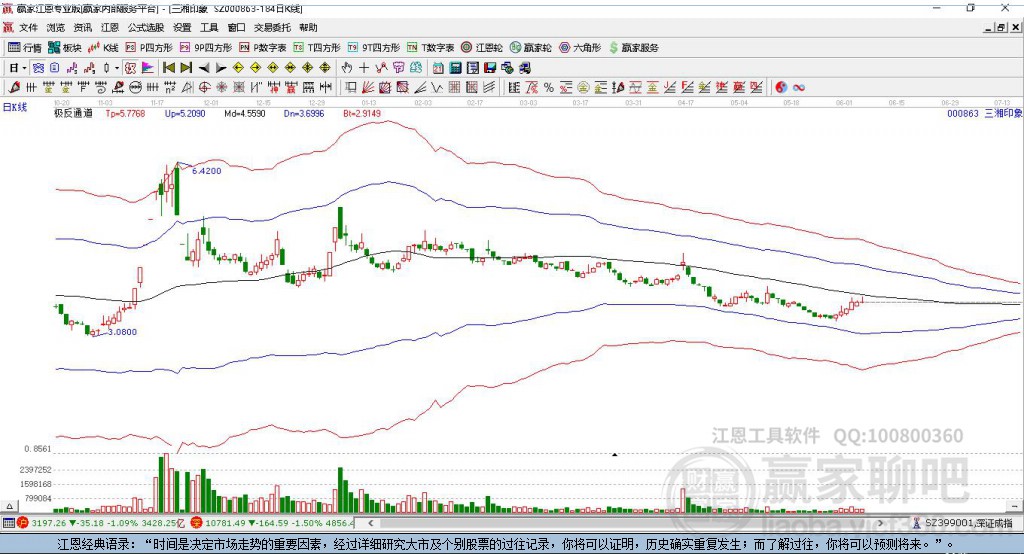Click the Tp=5.7768 channel value
Viewport: 1024px width, 554px height.
coord(125,113)
